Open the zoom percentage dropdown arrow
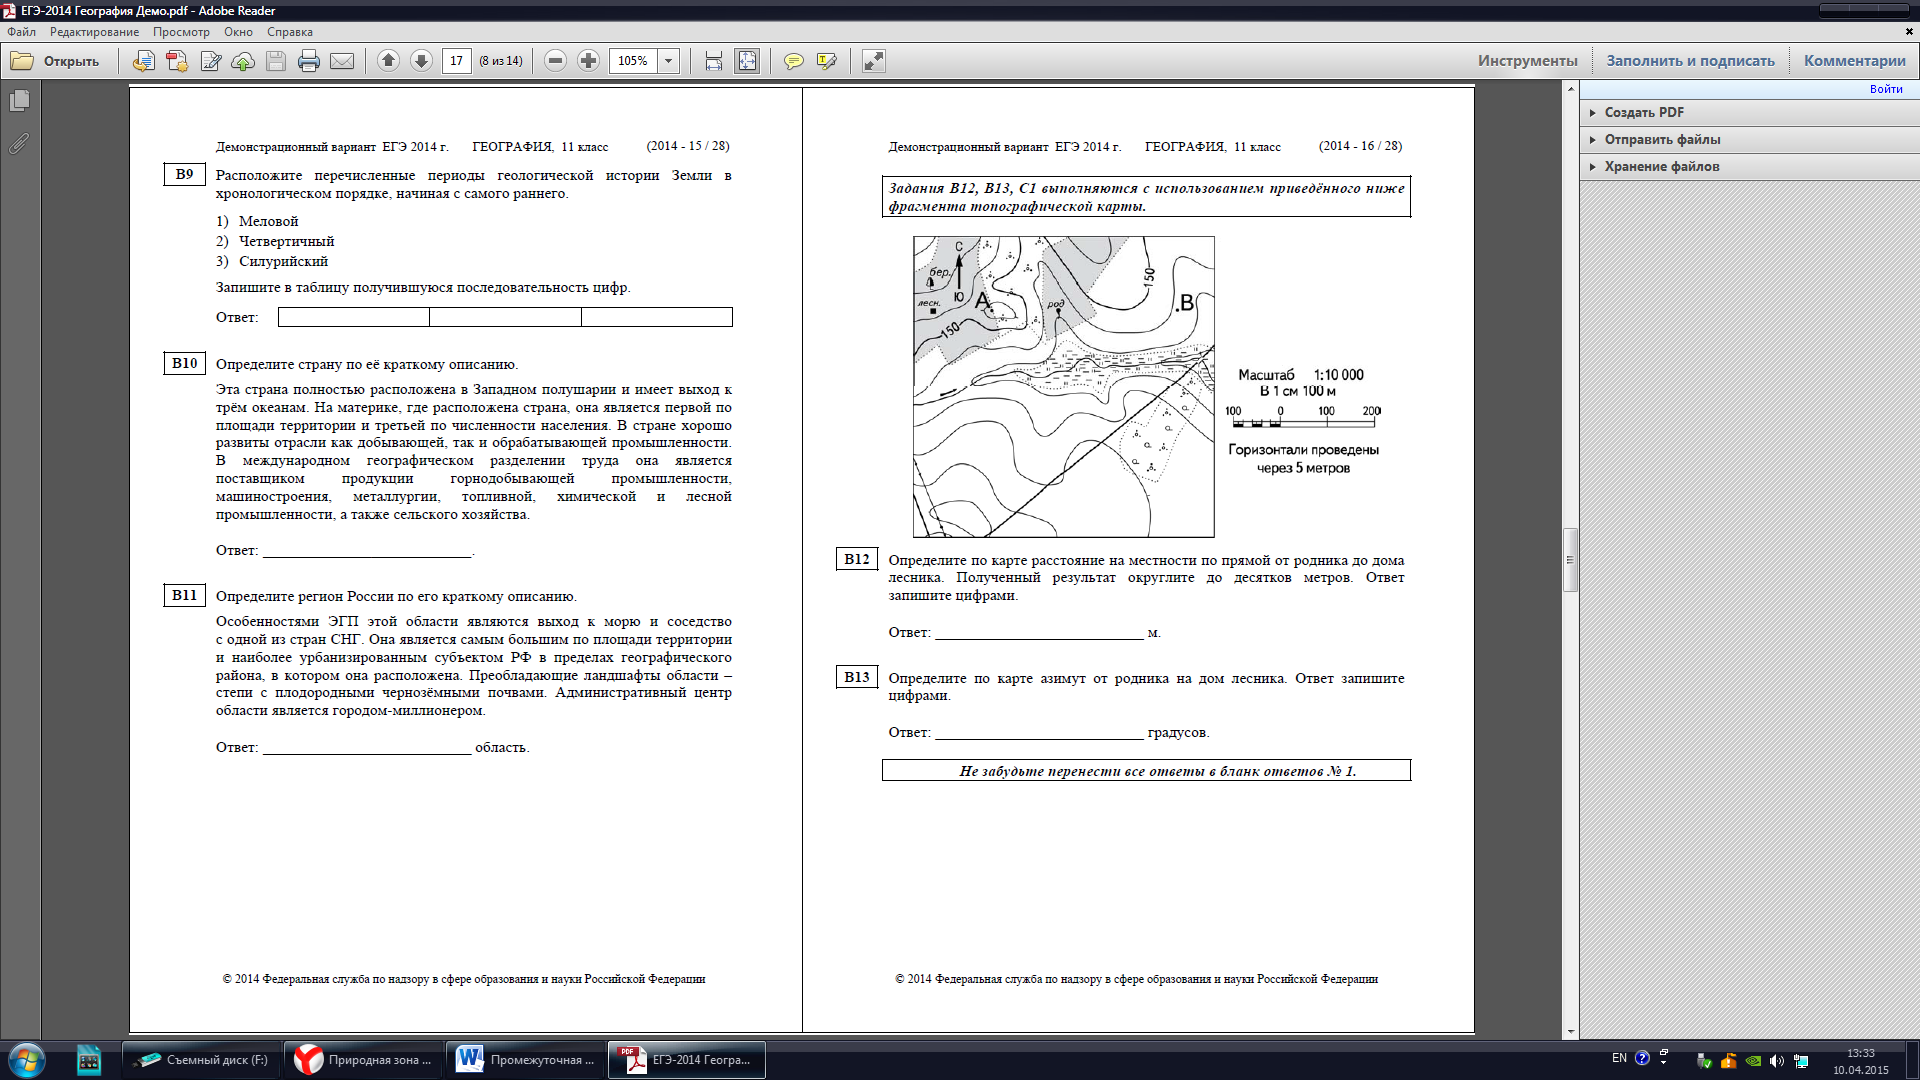Image resolution: width=1920 pixels, height=1080 pixels. coord(669,61)
